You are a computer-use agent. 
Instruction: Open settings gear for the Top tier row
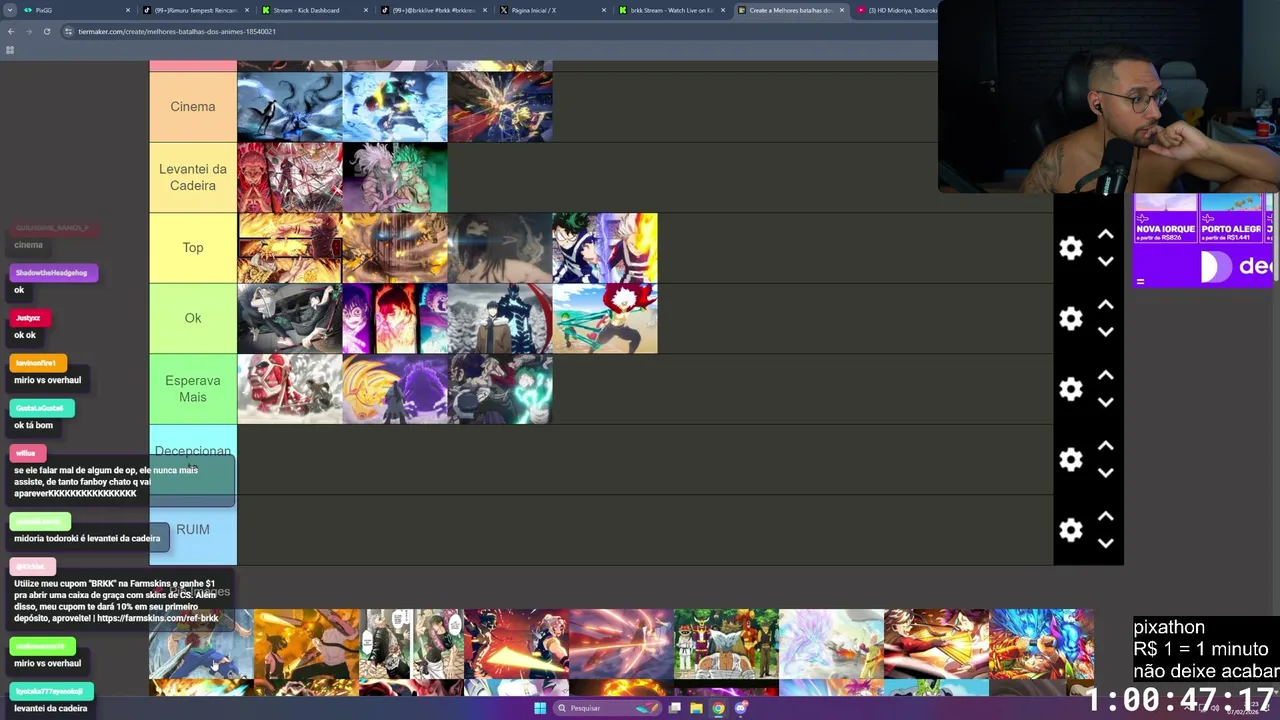pos(1071,248)
